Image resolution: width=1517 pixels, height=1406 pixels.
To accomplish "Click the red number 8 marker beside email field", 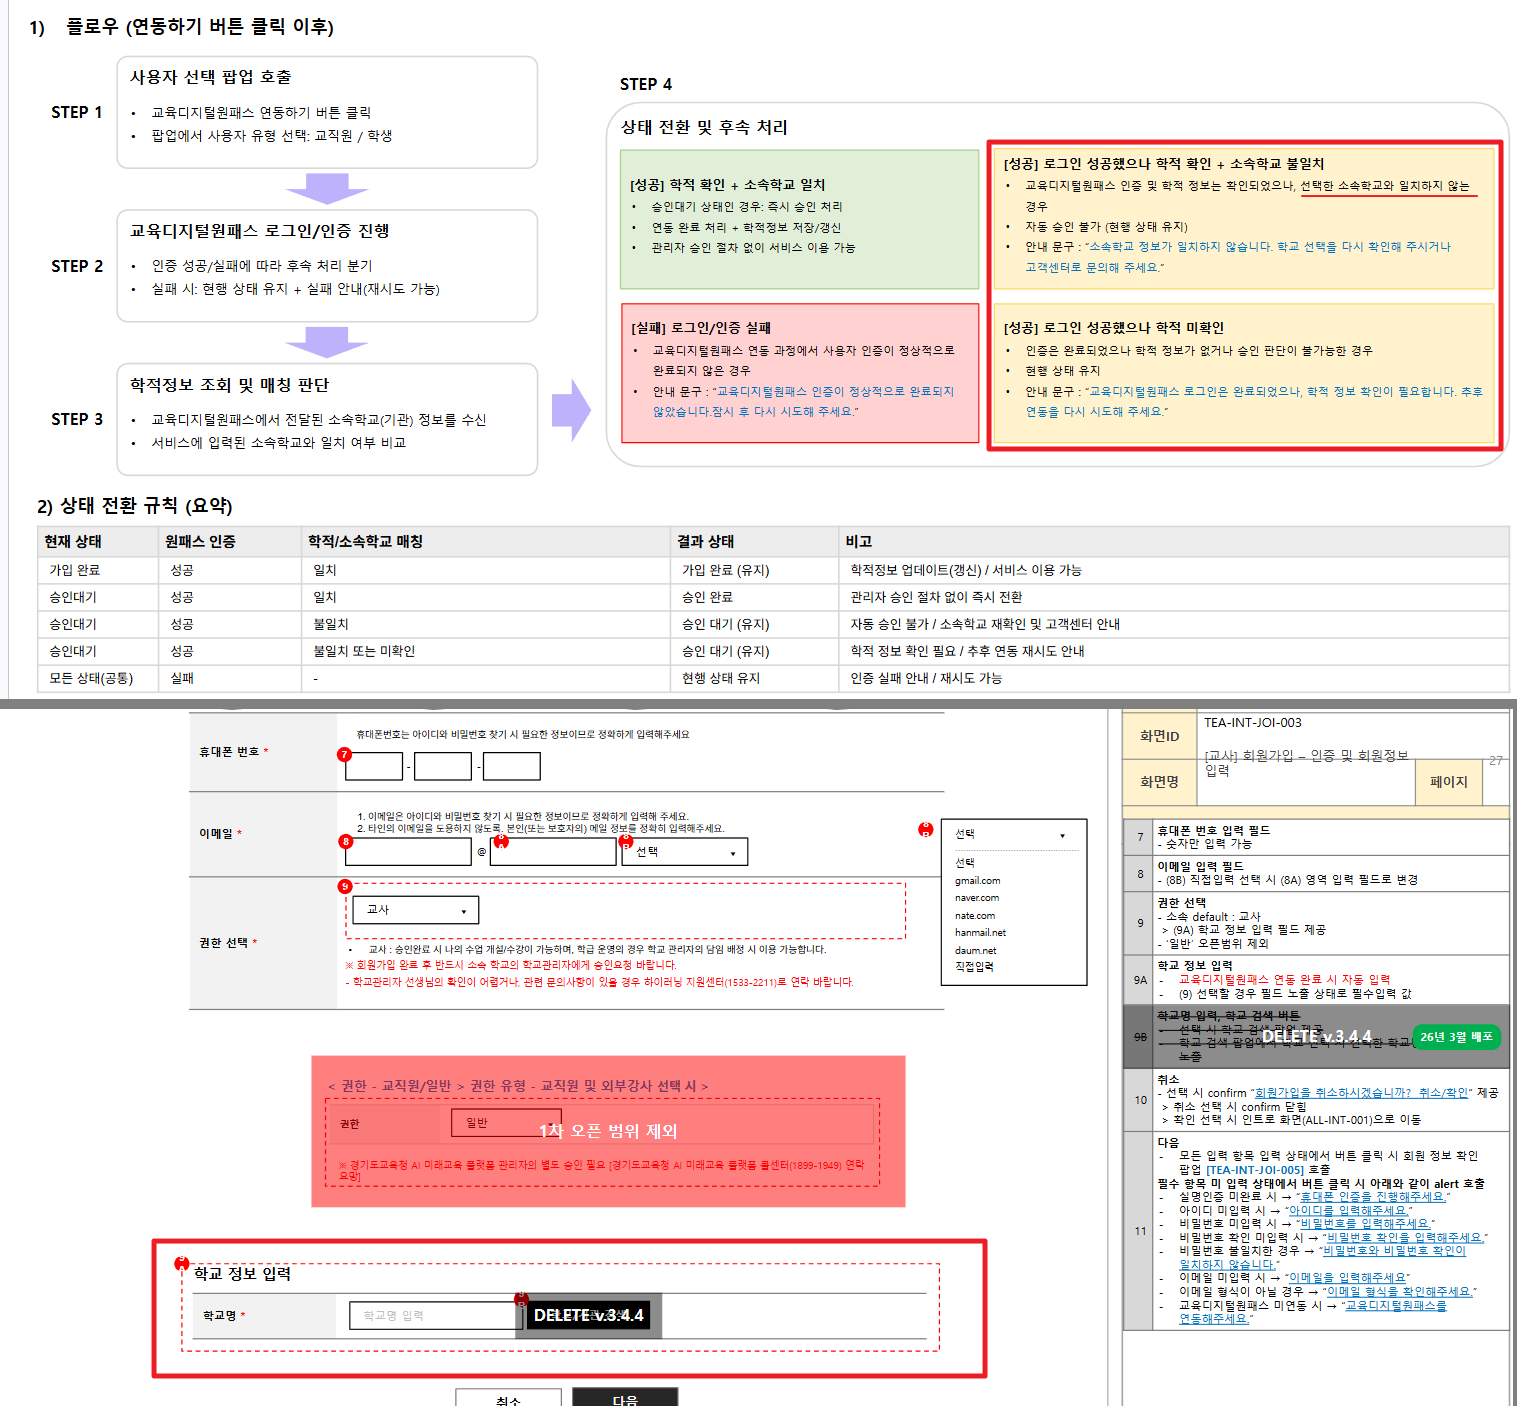I will click(x=346, y=841).
